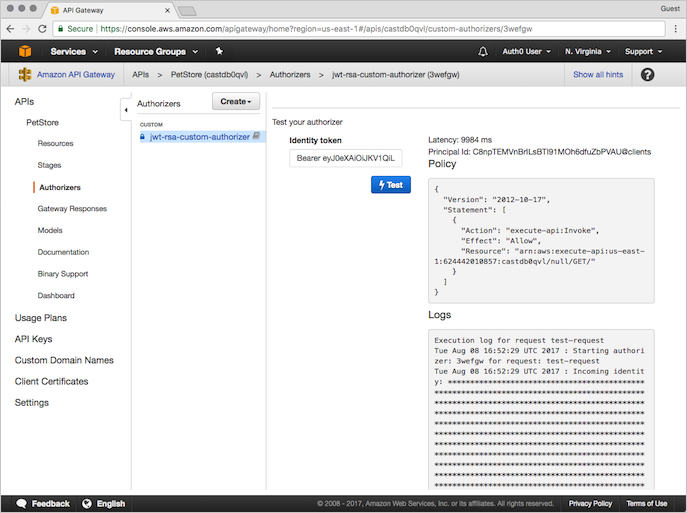Viewport: 687px width, 513px height.
Task: Open Gateway Responses
Action: coord(72,209)
